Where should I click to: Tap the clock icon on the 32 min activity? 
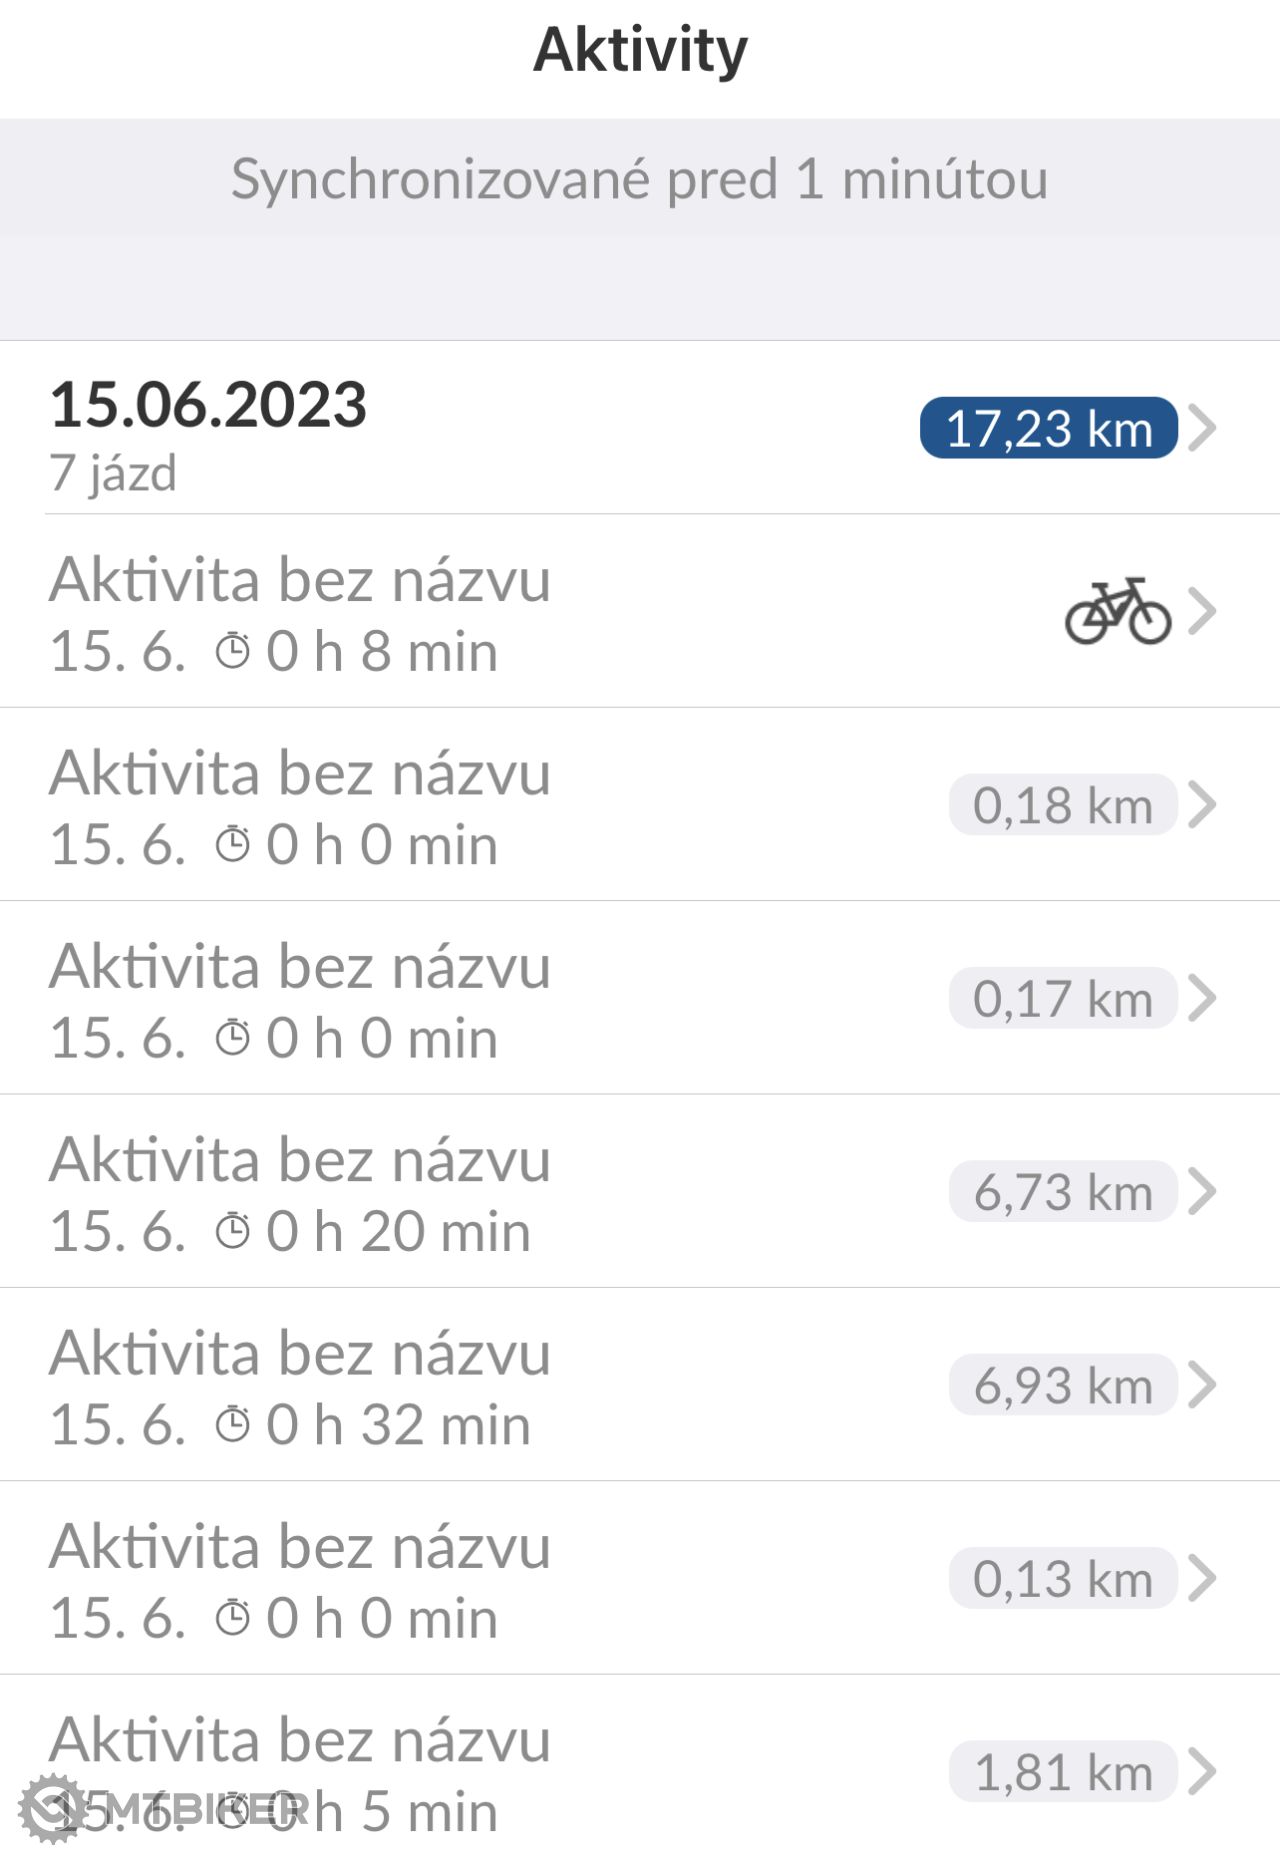tap(233, 1424)
